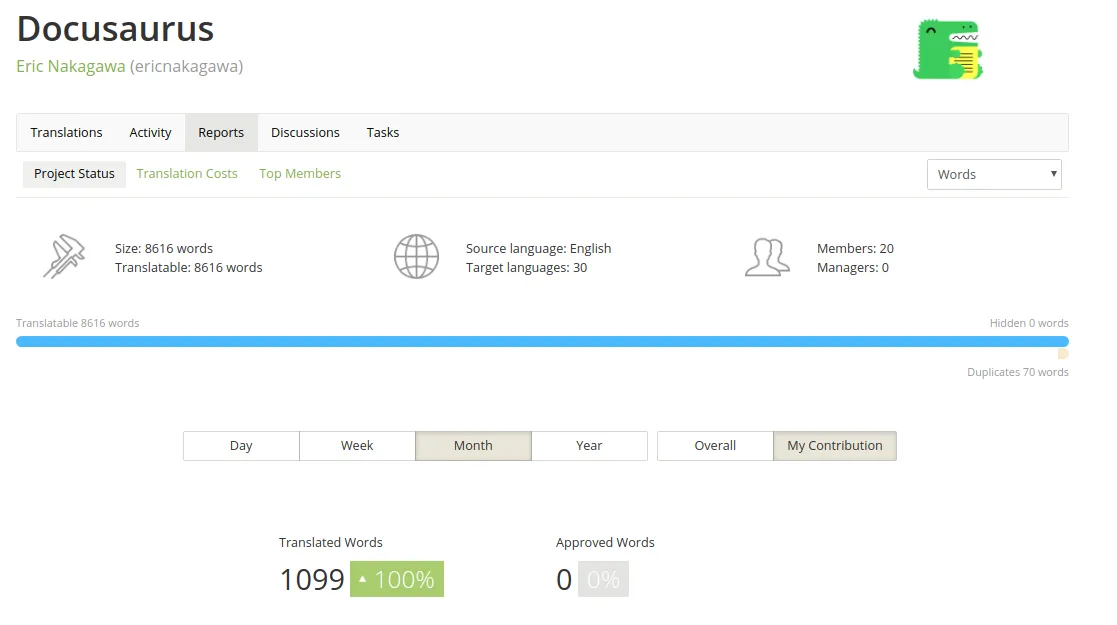Image resolution: width=1117 pixels, height=625 pixels.
Task: Click the Docusaurus project title
Action: (115, 29)
